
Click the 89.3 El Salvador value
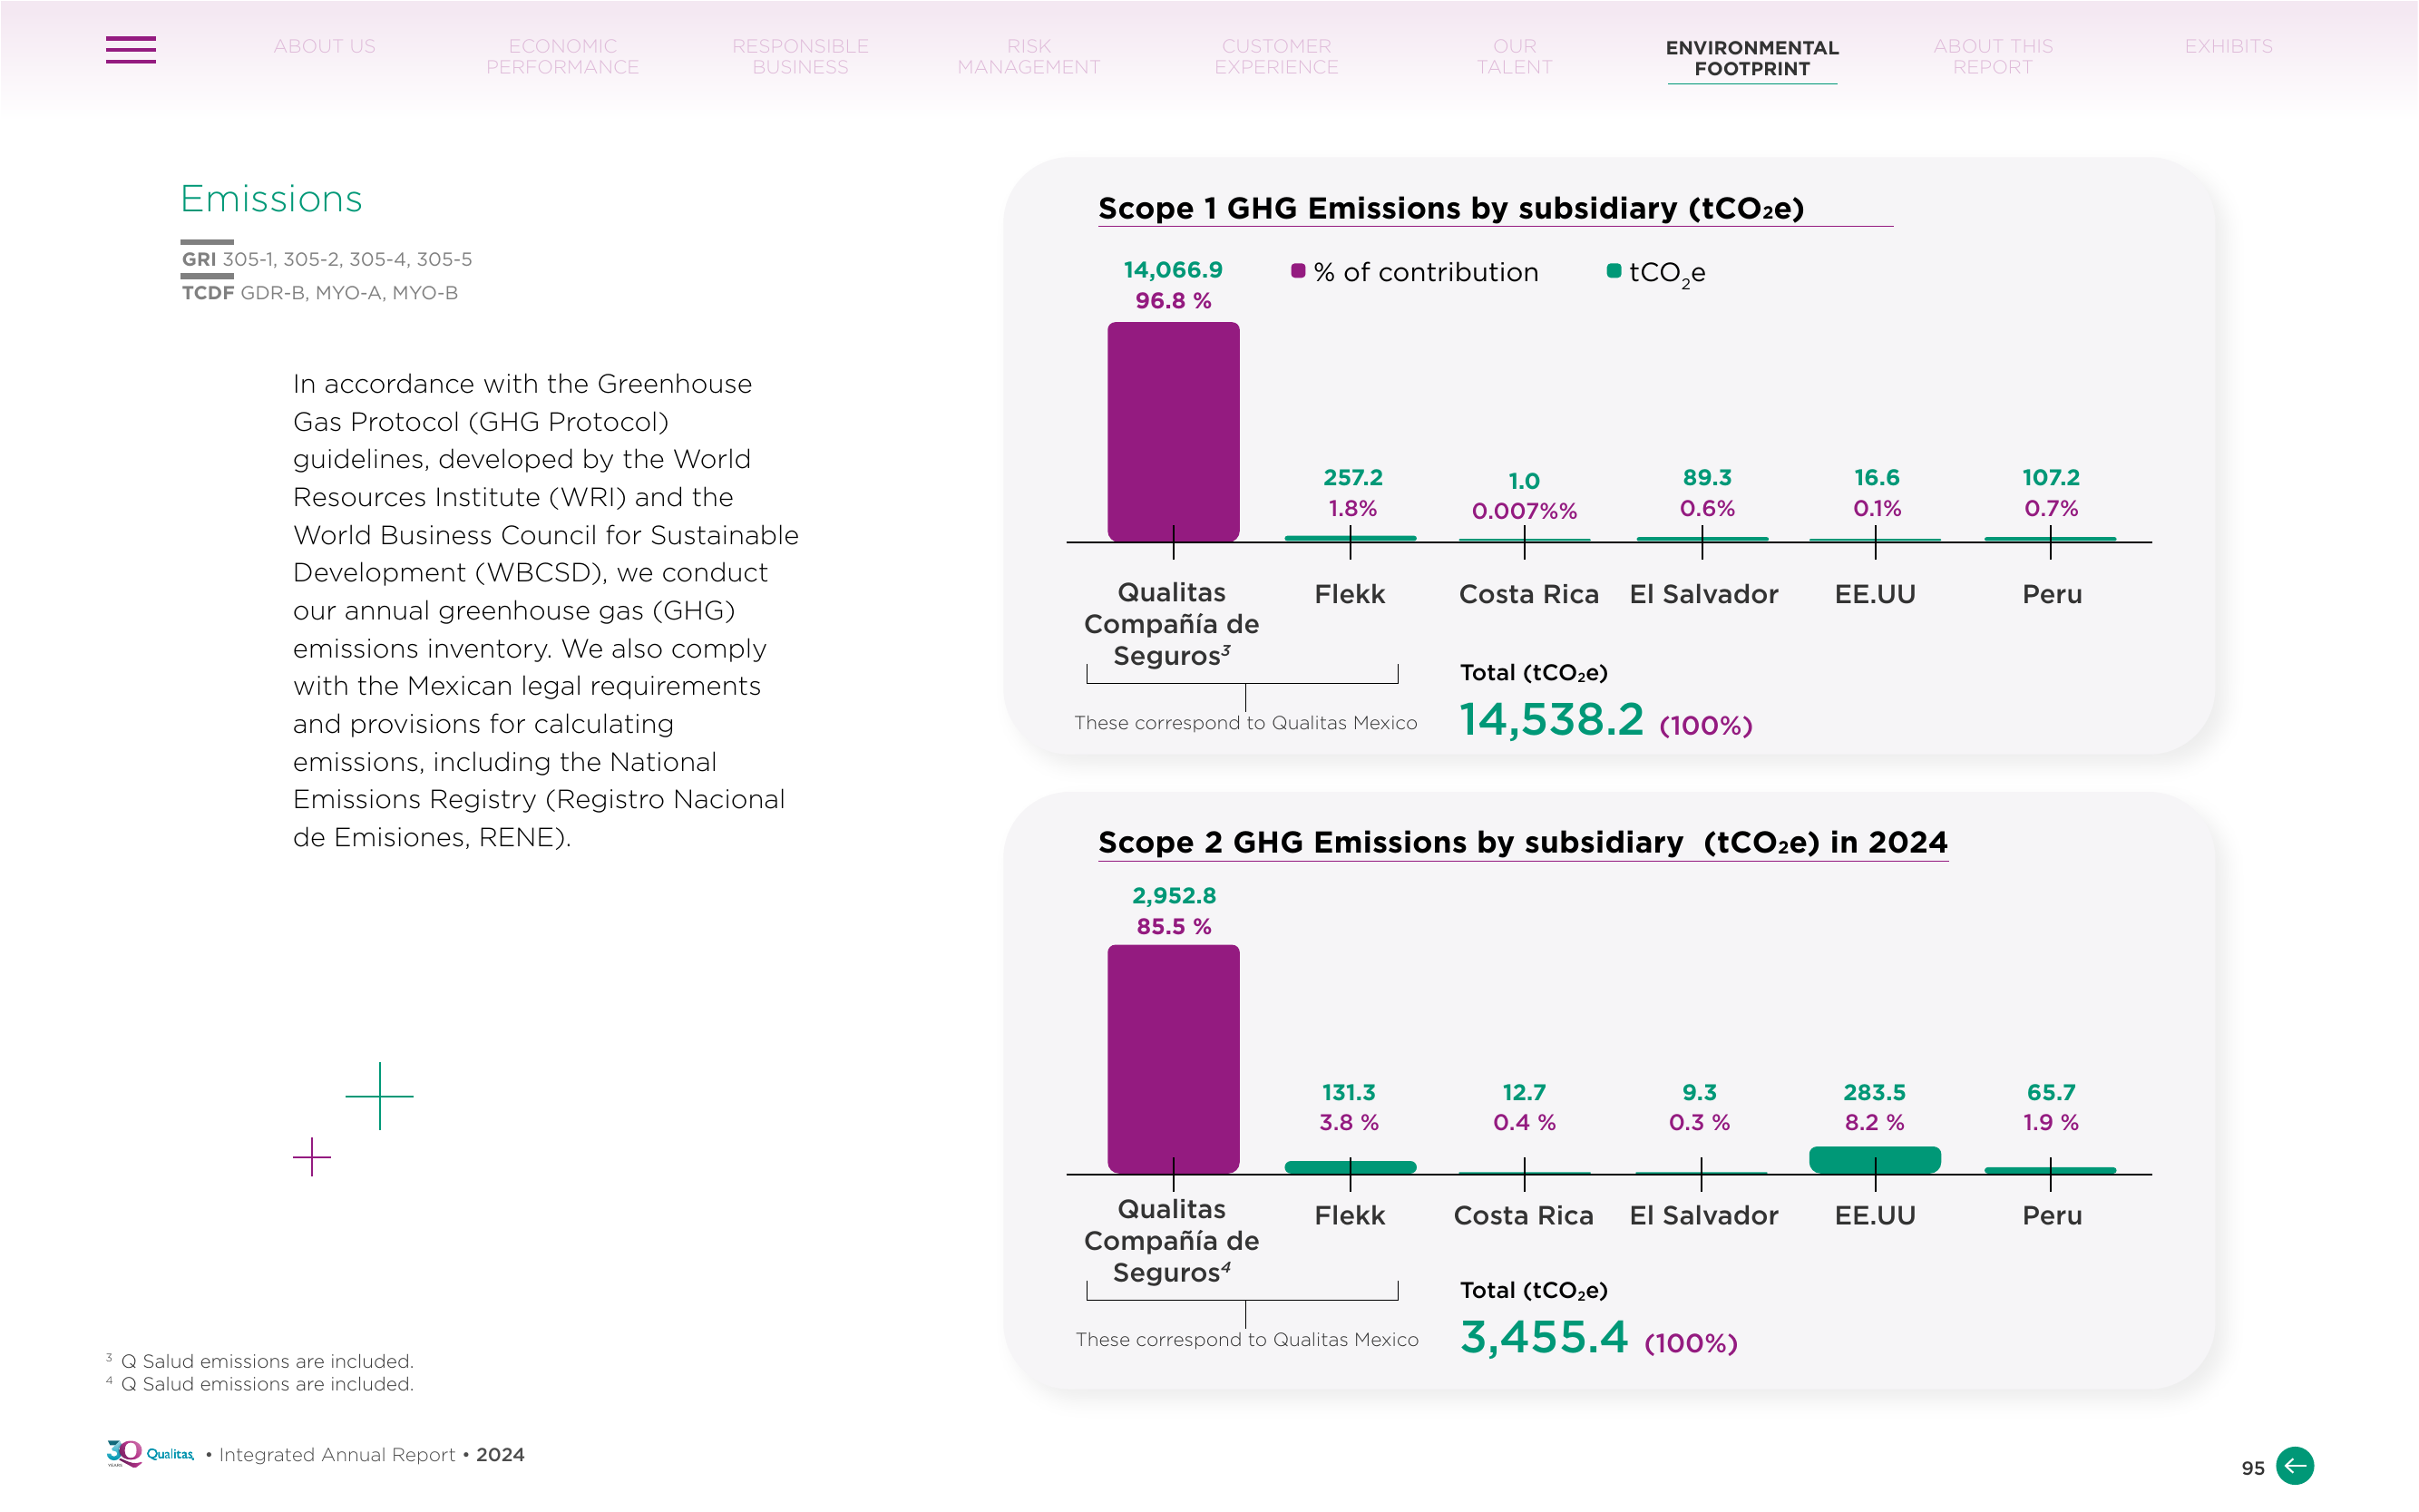1707,478
